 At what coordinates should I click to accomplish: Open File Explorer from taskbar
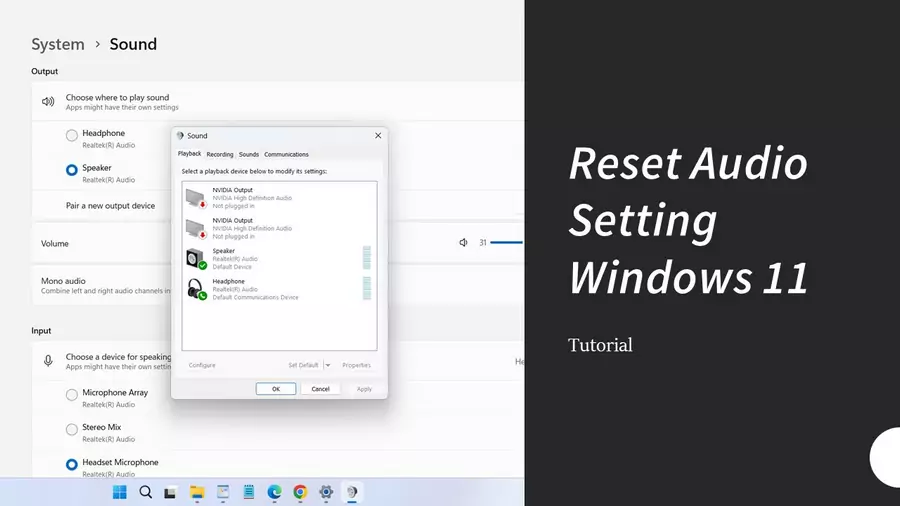(197, 492)
